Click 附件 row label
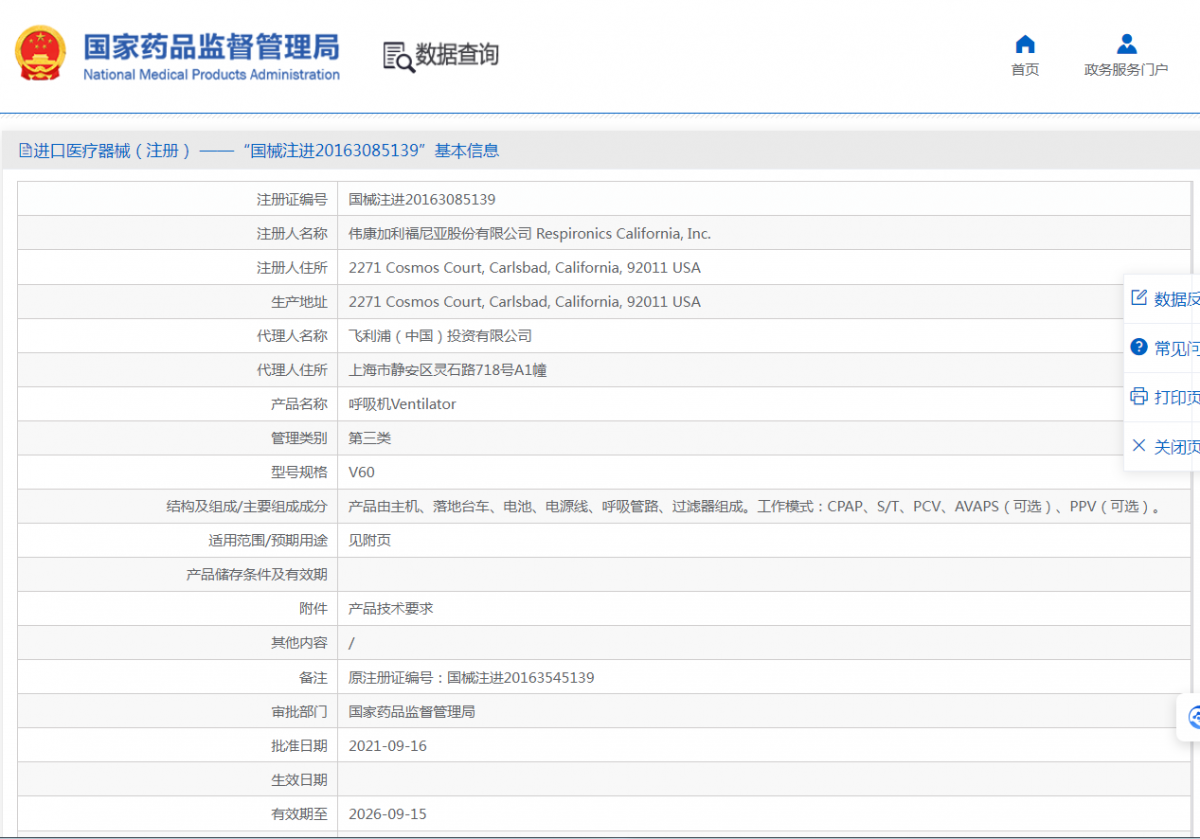Screen dimensions: 1200x839 click(313, 608)
